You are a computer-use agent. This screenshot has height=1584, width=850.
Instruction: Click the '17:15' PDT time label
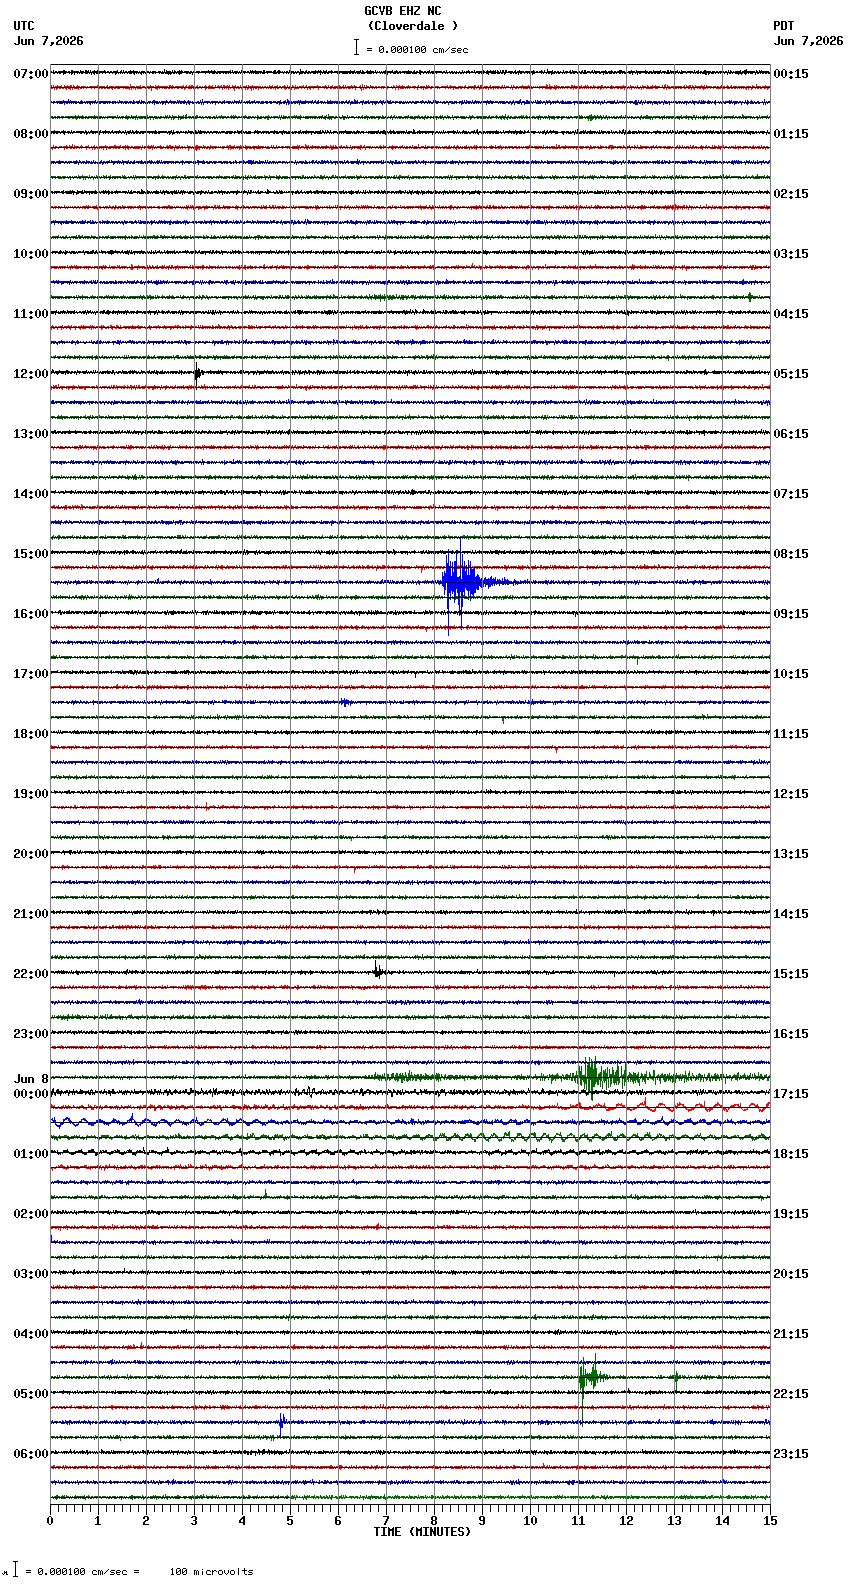pos(791,1094)
